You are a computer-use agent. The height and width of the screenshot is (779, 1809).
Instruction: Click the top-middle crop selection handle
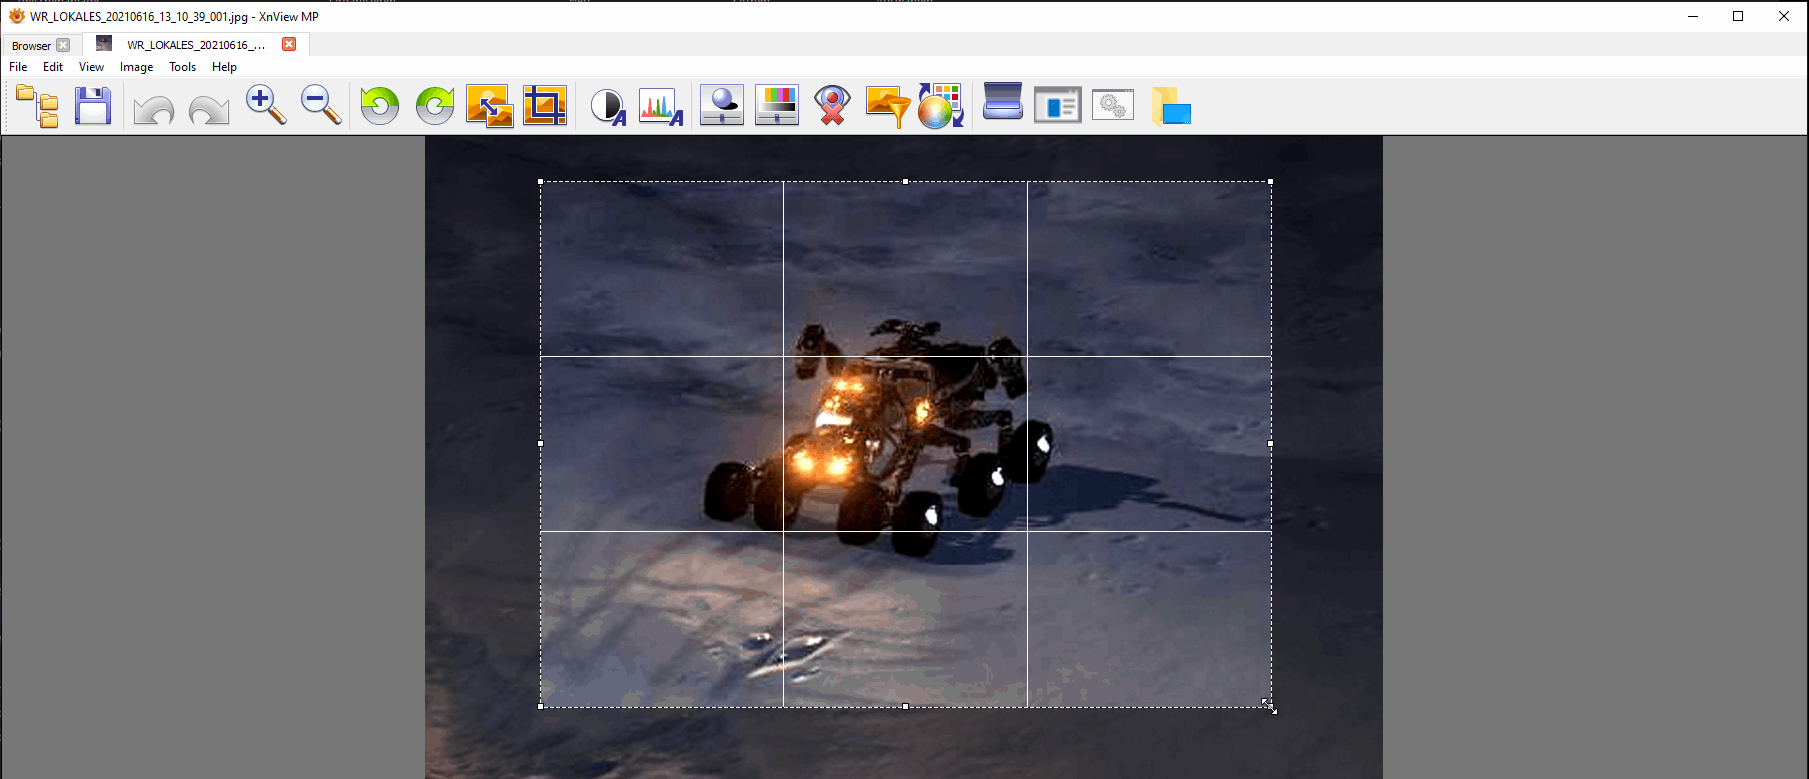(906, 182)
